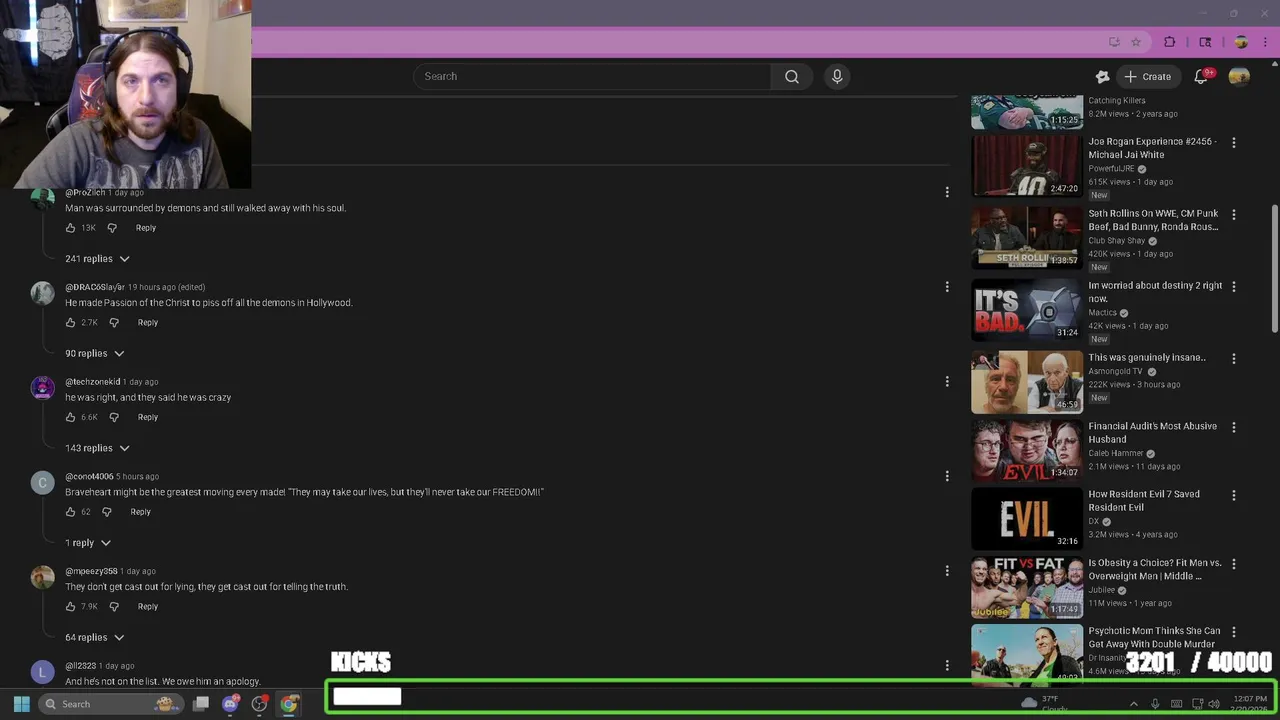1280x720 pixels.
Task: Click the icon left of Create
Action: tap(1102, 76)
